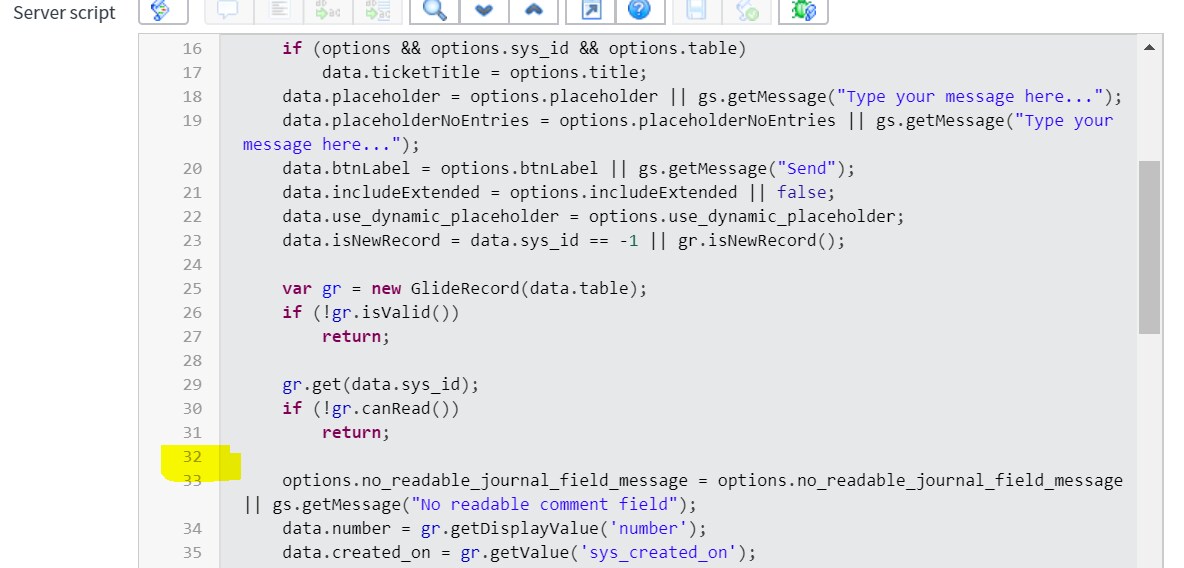Click the replace all icon
Viewport: 1184px width, 568px height.
click(378, 10)
